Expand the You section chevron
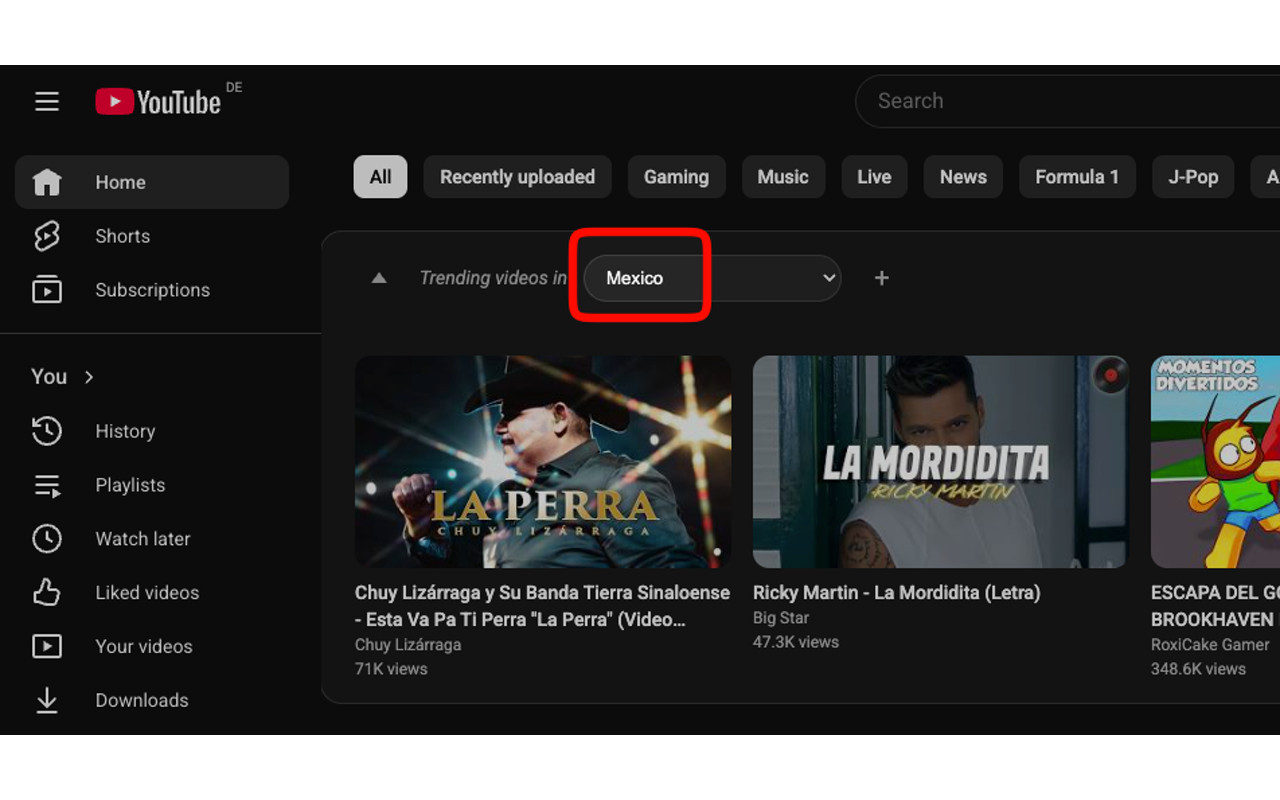Viewport: 1280px width, 800px height. click(89, 377)
